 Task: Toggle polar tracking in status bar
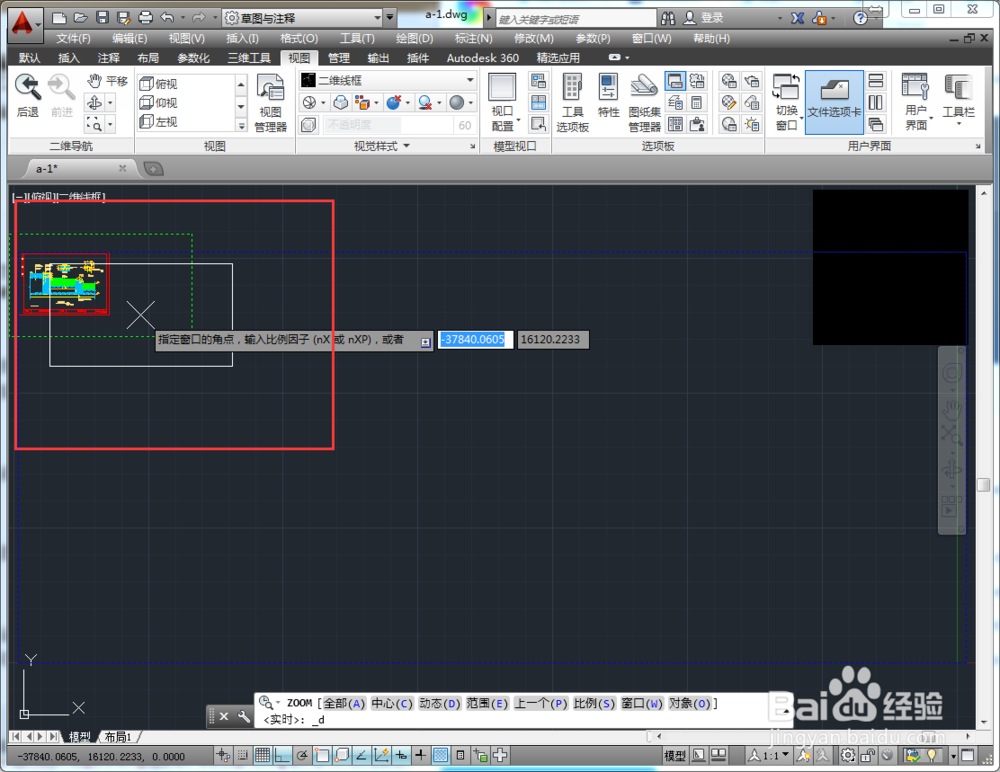tap(302, 755)
